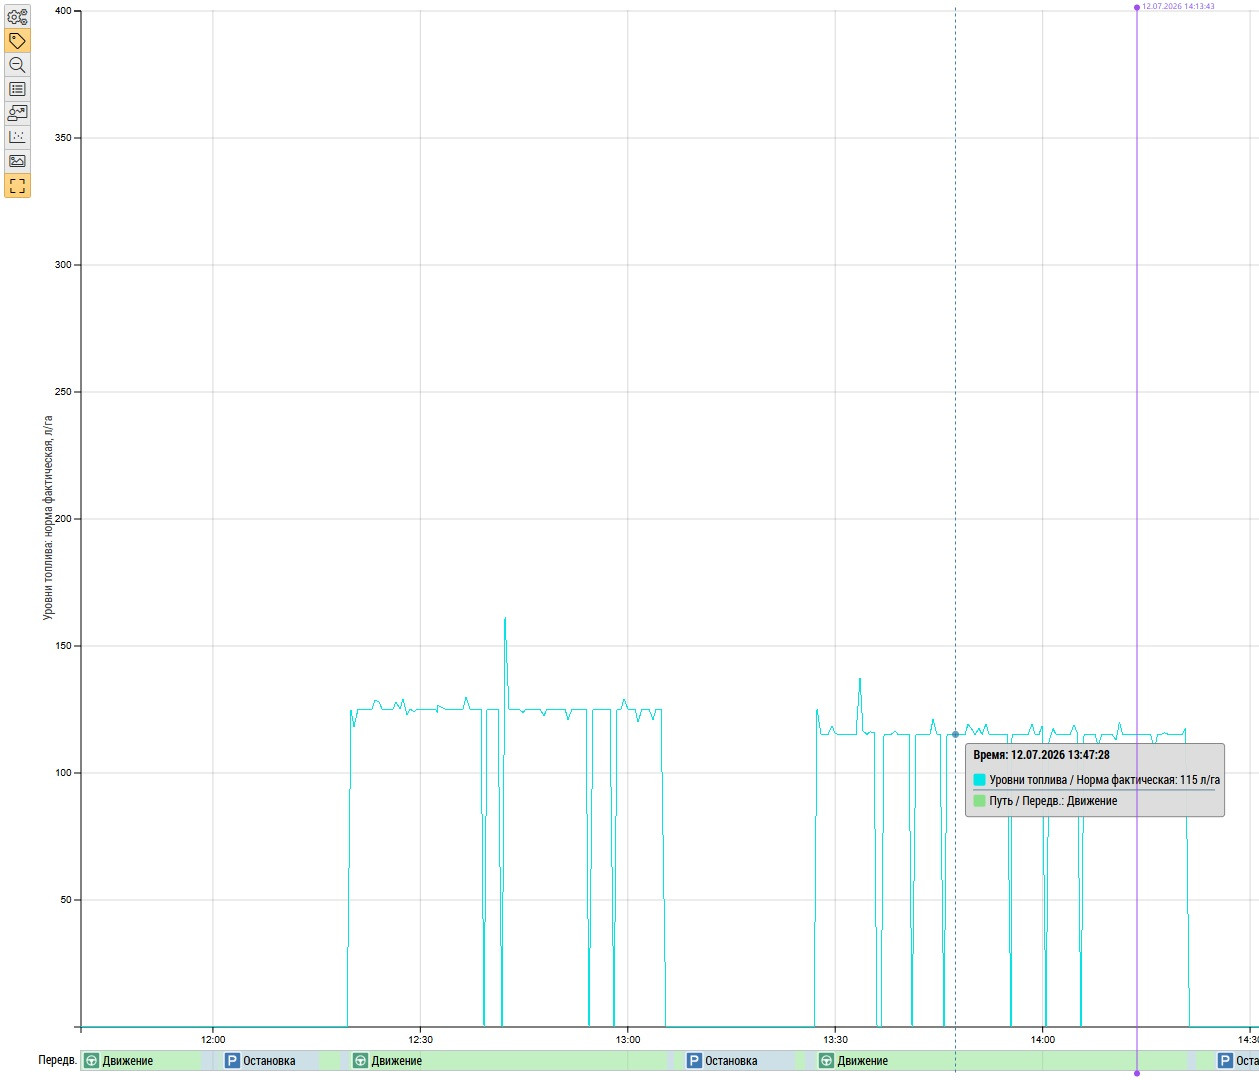
Task: Select the scatter points chart icon
Action: [17, 137]
